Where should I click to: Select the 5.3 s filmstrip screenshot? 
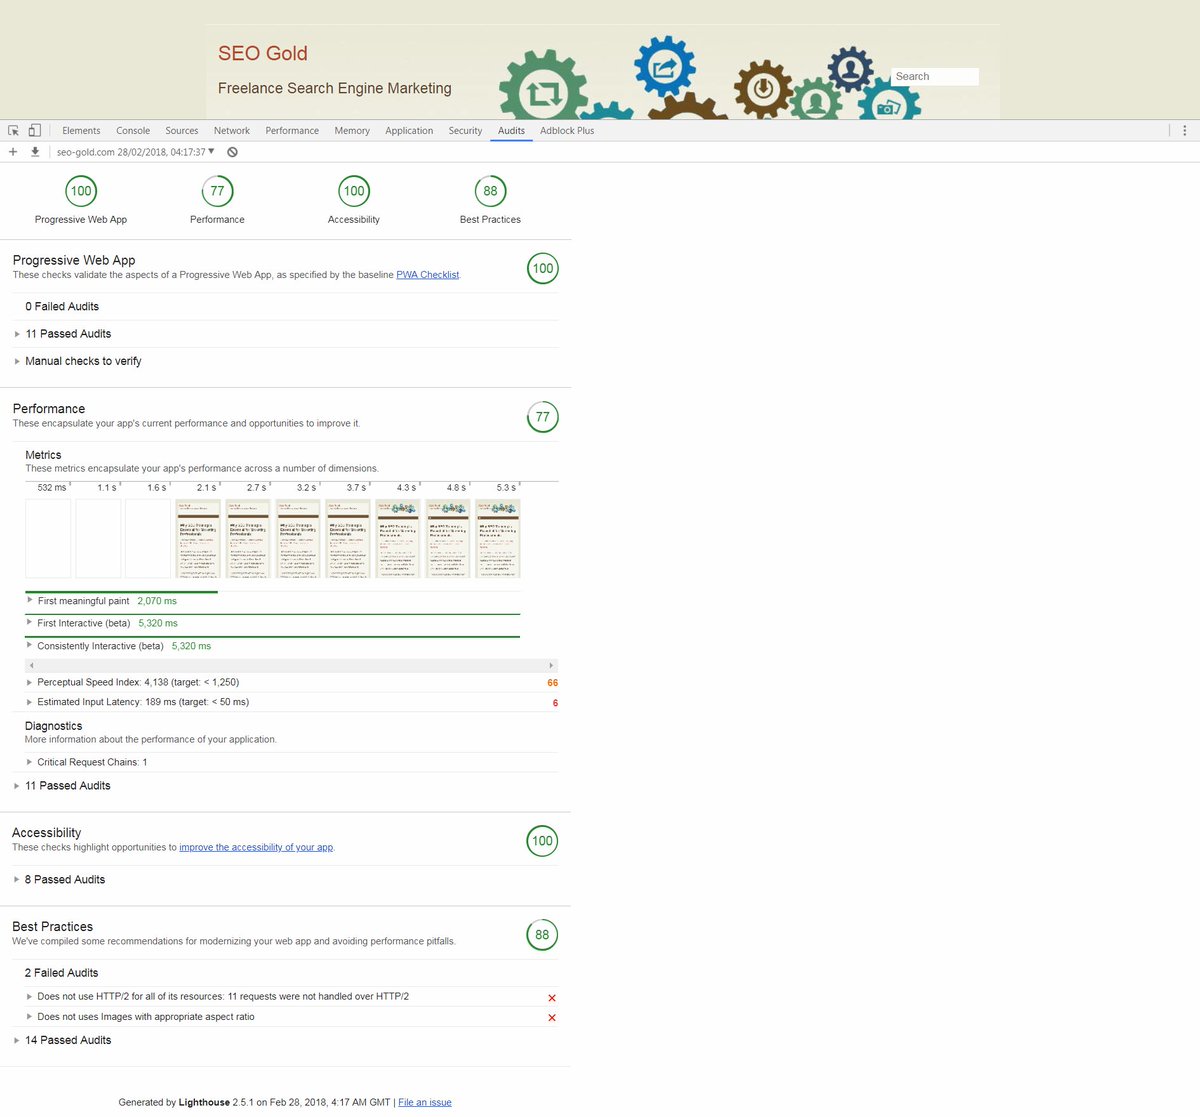(x=498, y=539)
